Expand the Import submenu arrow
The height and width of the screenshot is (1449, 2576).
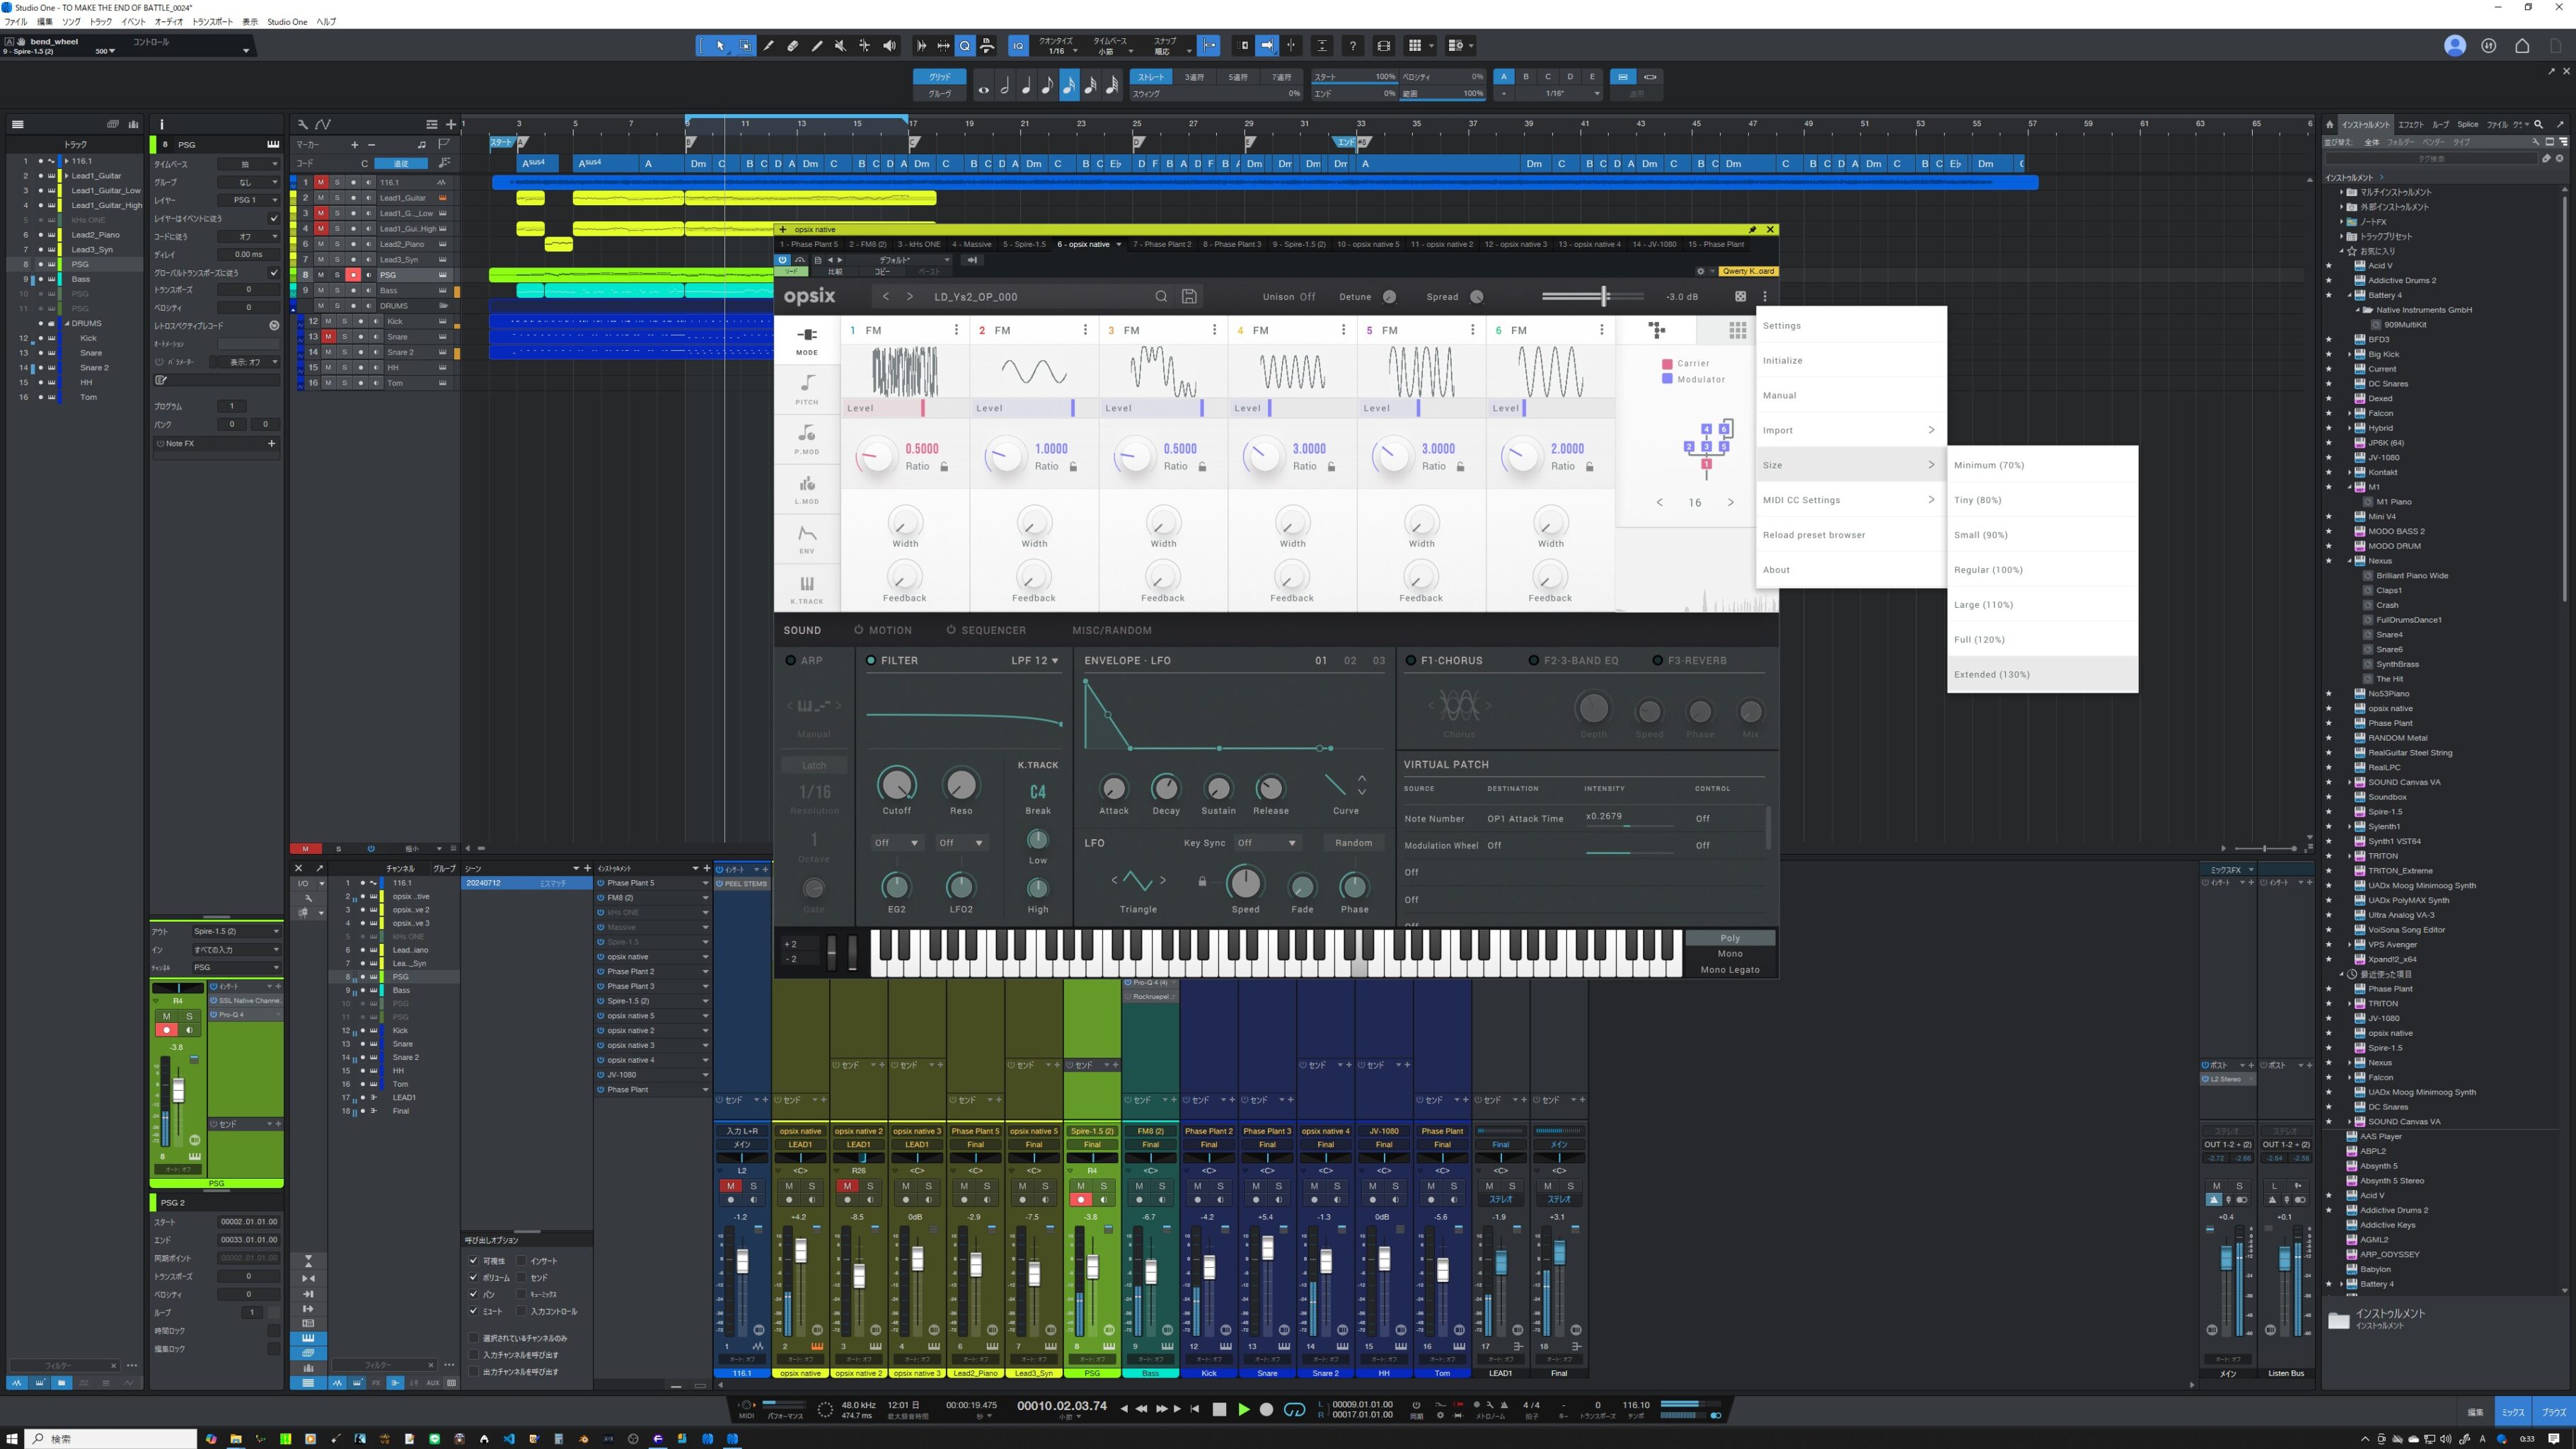coord(1931,430)
